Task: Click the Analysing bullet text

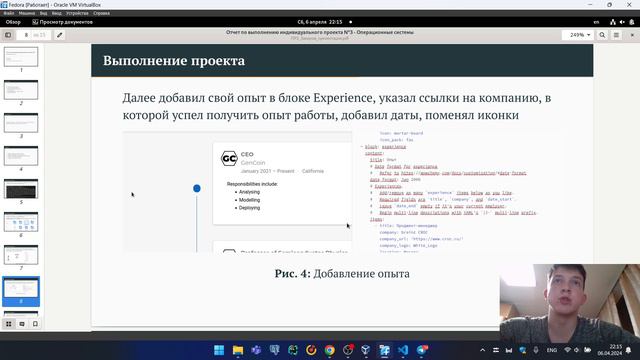Action: tap(249, 192)
